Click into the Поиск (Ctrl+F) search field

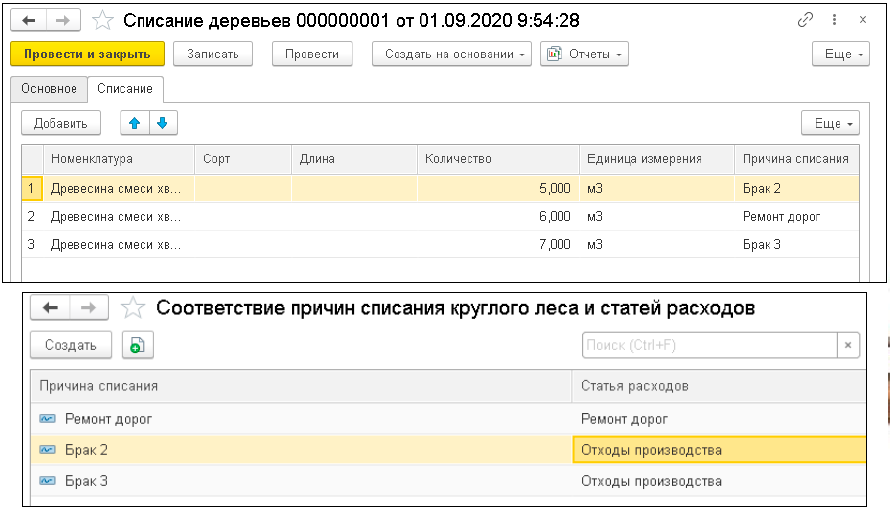pyautogui.click(x=708, y=345)
